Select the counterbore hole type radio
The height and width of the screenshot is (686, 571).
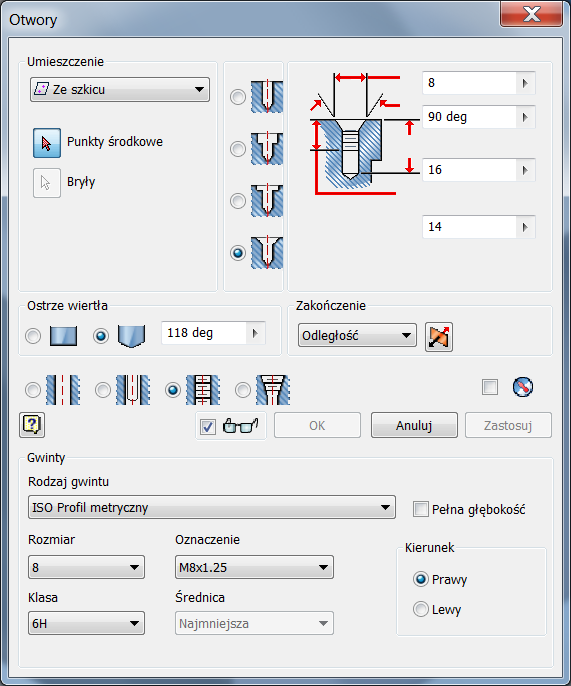pyautogui.click(x=238, y=149)
